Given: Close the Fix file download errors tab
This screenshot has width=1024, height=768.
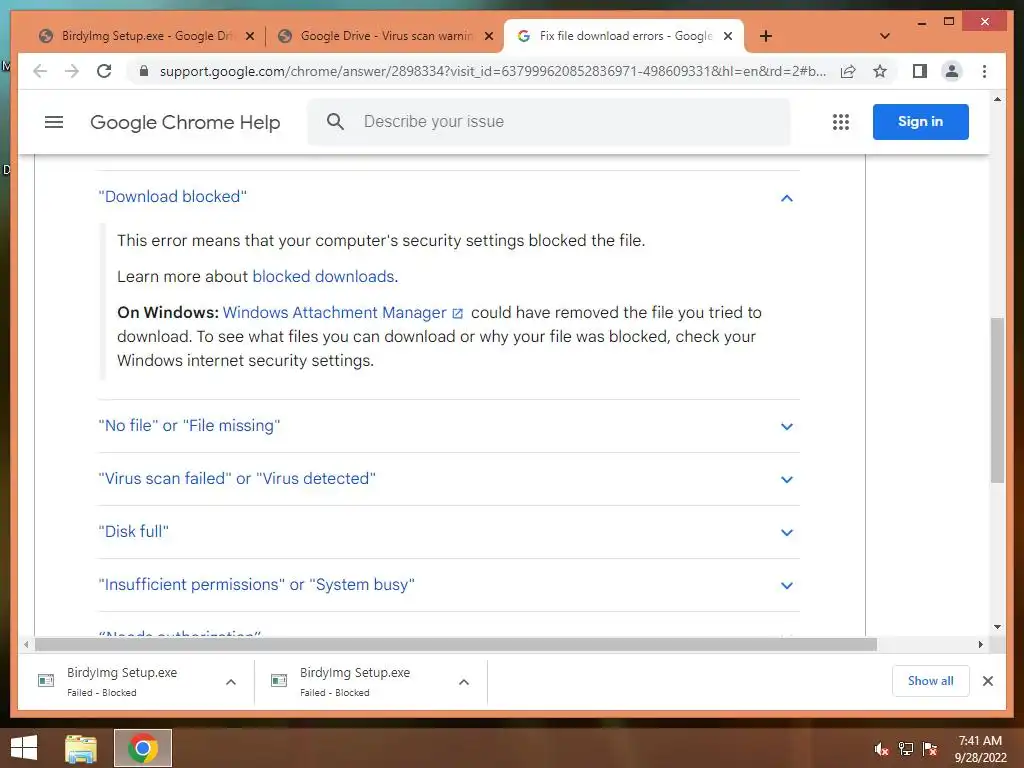Looking at the screenshot, I should point(728,36).
